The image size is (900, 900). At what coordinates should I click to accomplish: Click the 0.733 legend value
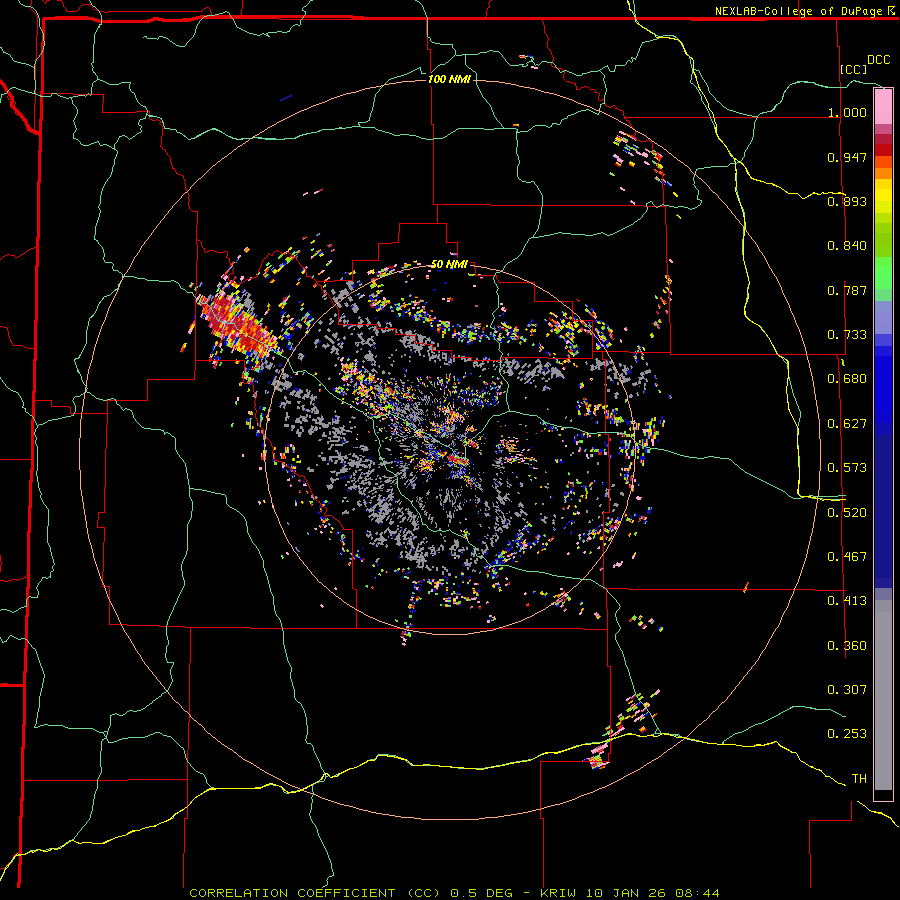(x=847, y=335)
